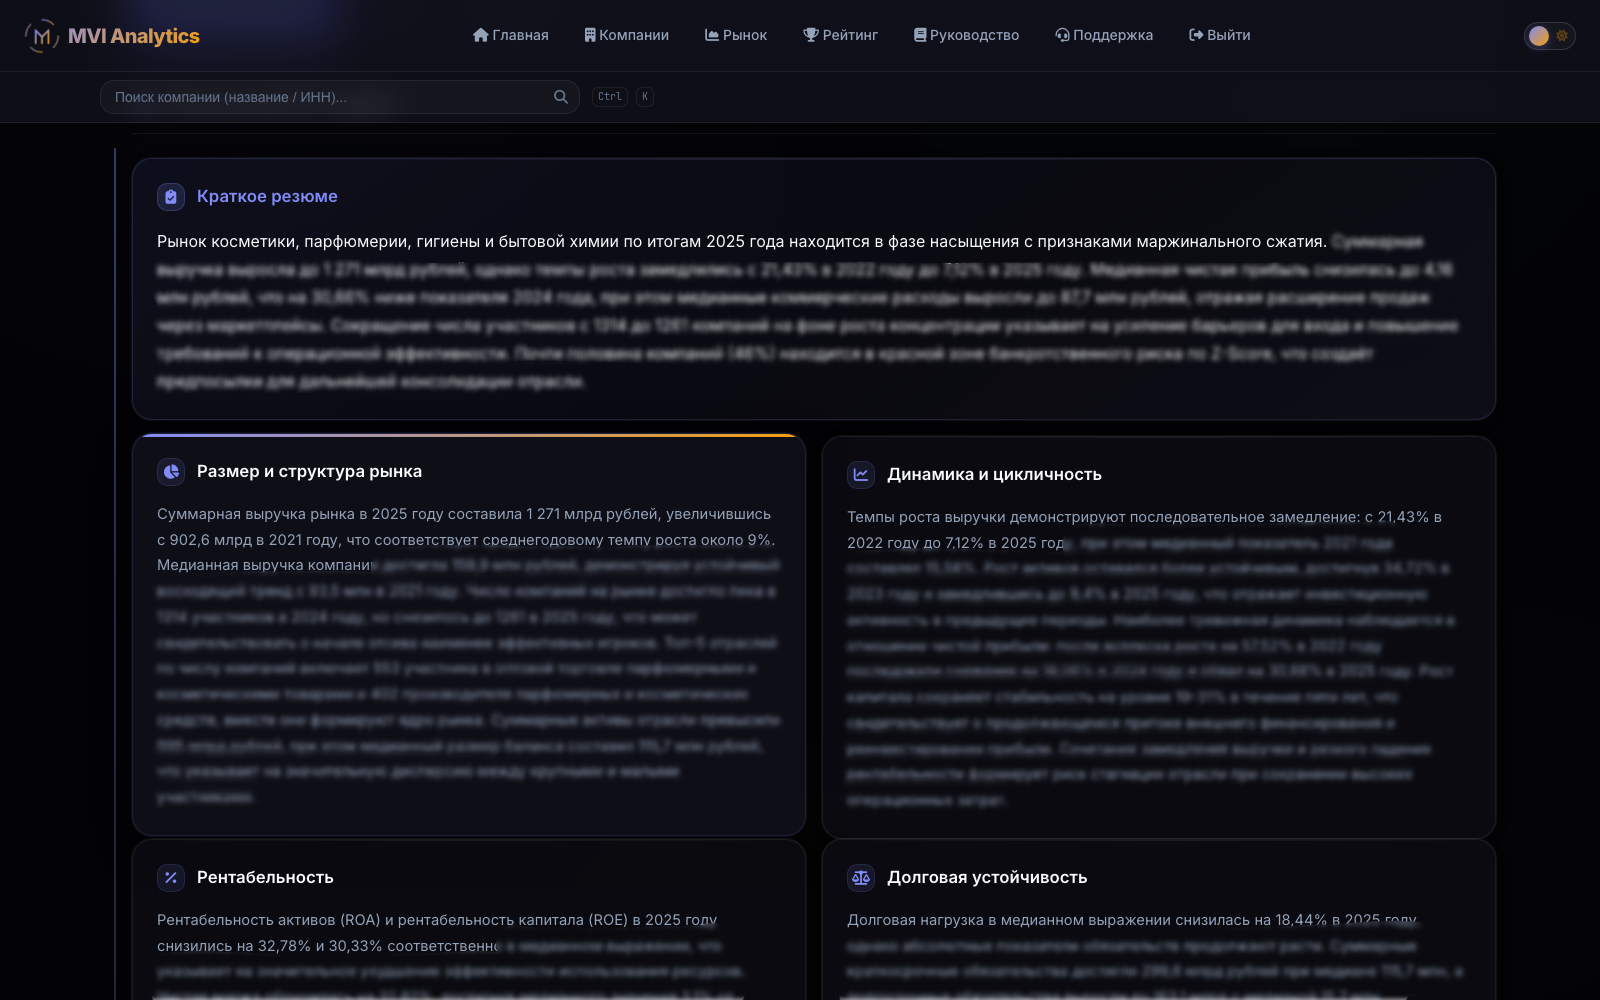
Task: Select the Динамика и цикличность card heading
Action: point(994,475)
